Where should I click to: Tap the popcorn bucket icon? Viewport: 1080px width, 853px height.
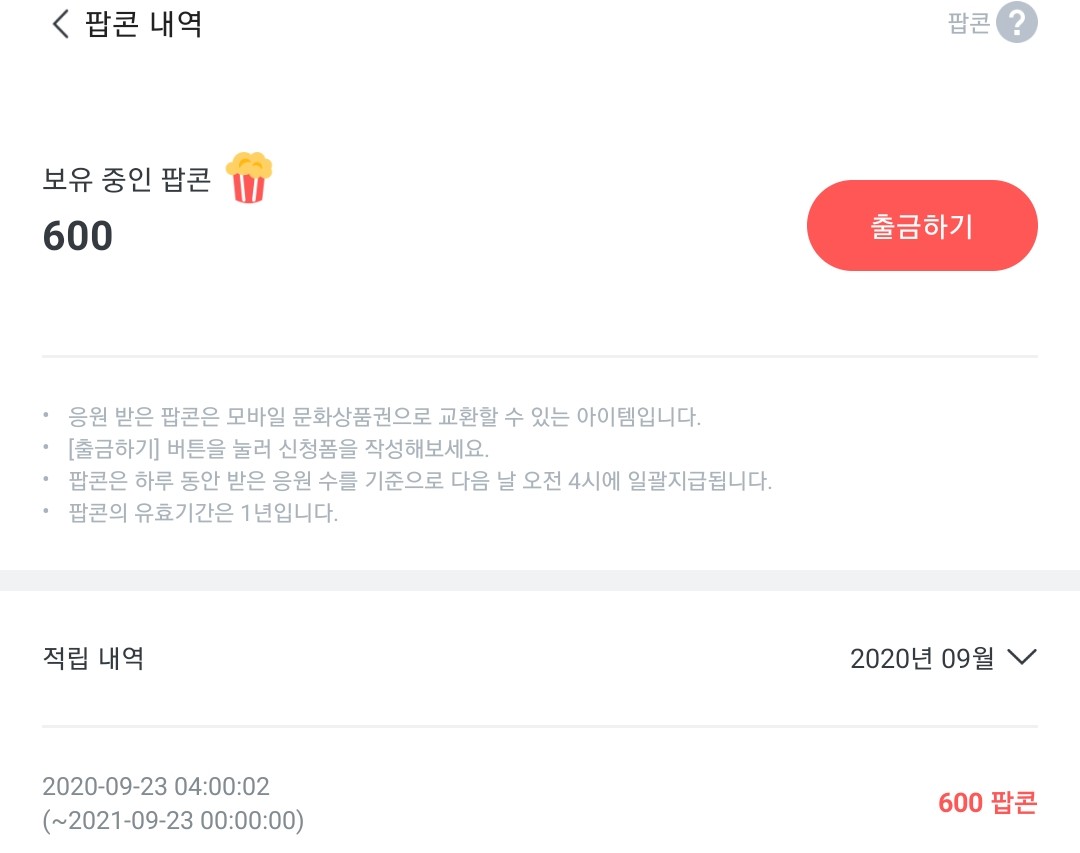pos(248,178)
